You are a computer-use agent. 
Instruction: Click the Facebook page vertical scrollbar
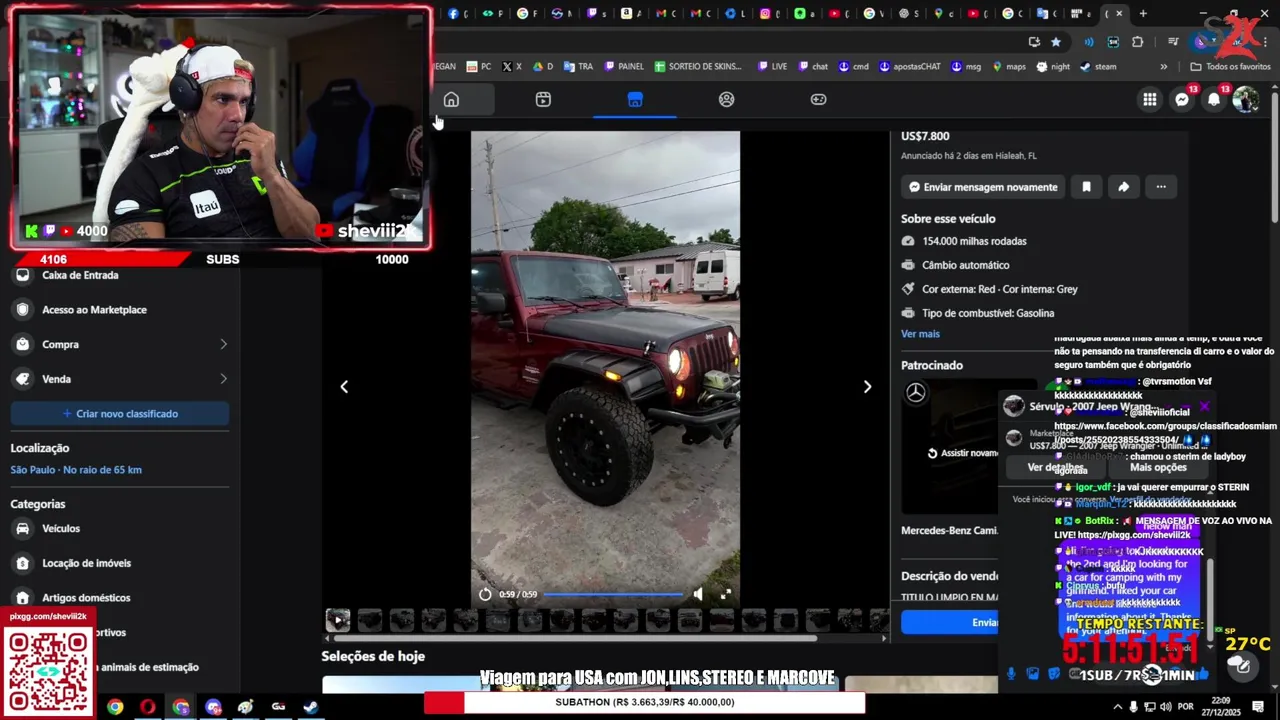click(x=1275, y=160)
